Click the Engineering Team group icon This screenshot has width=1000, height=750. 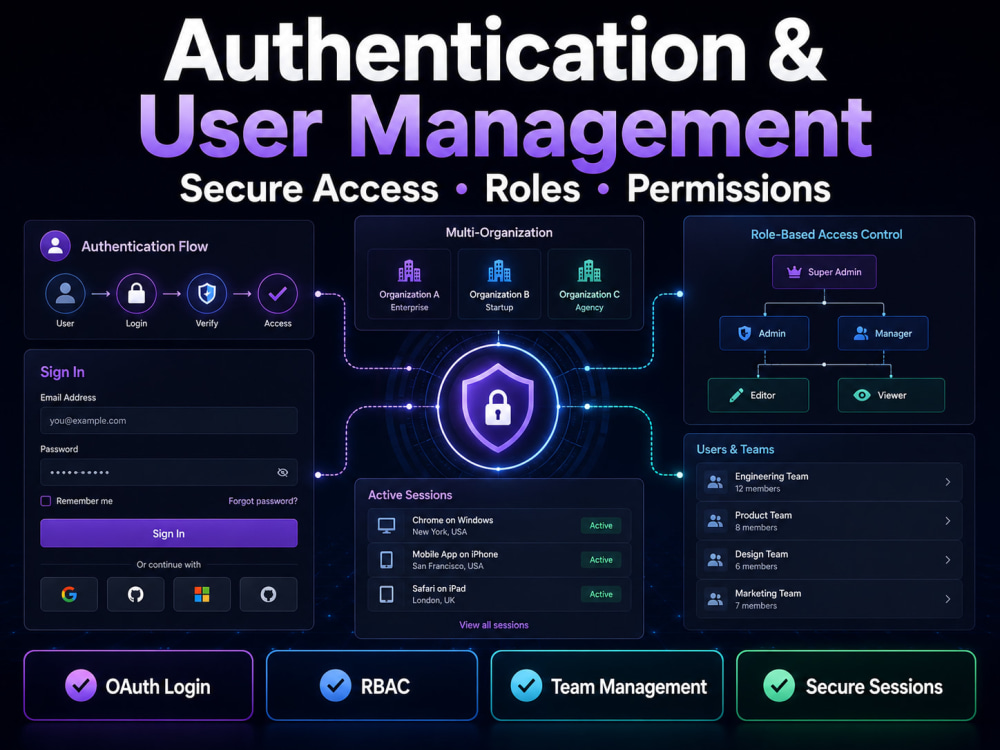pyautogui.click(x=716, y=482)
